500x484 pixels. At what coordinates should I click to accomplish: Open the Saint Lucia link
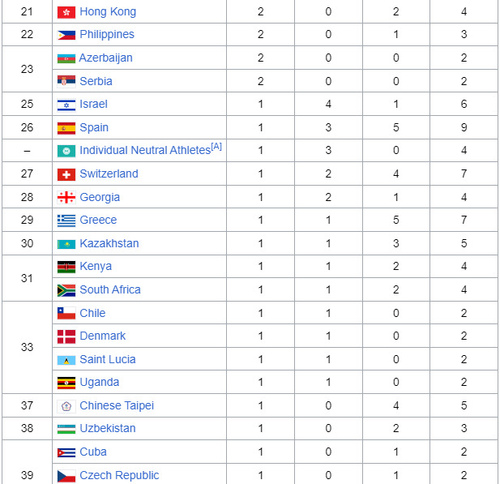tap(108, 360)
